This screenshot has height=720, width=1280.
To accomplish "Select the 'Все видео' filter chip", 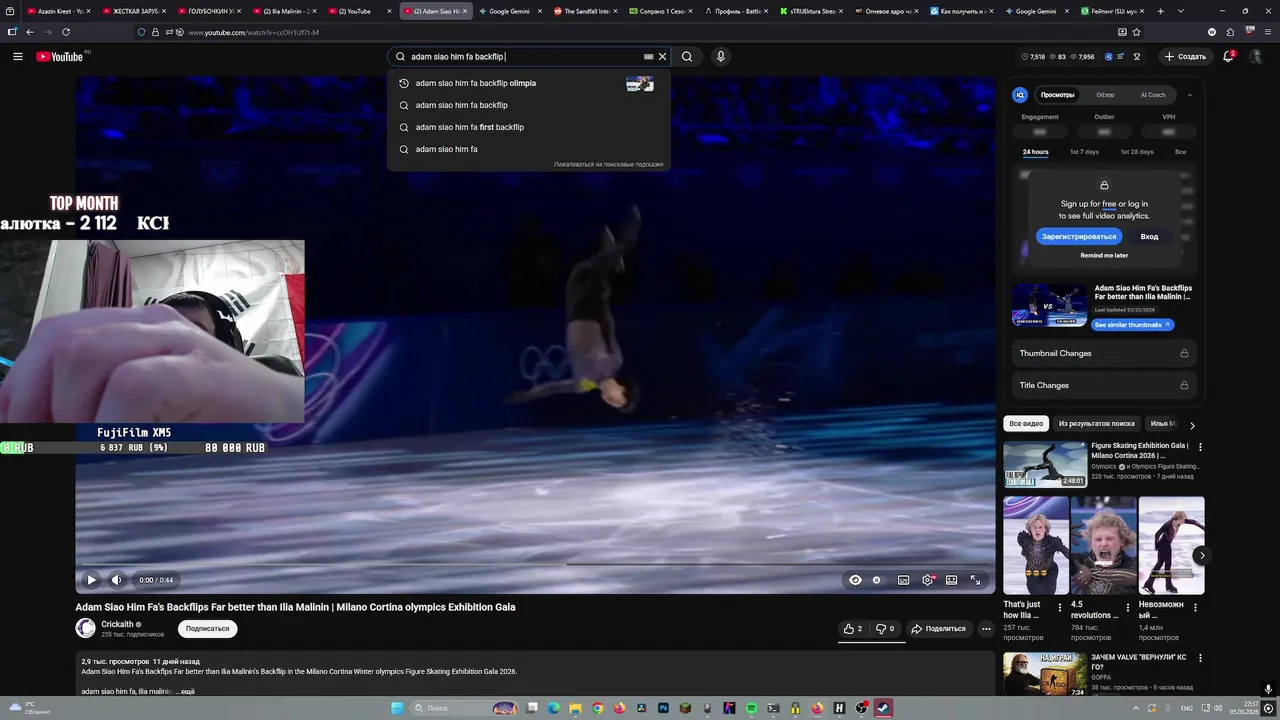I will click(1026, 424).
